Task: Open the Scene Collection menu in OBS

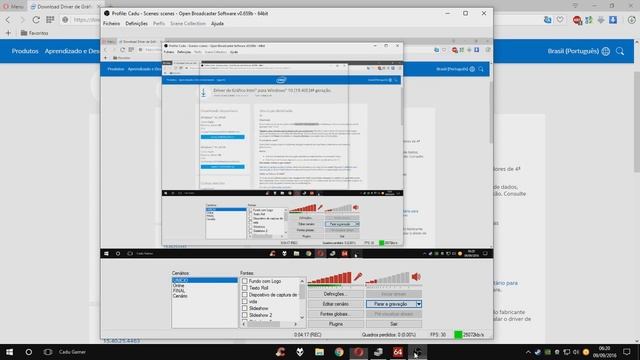Action: 188,24
